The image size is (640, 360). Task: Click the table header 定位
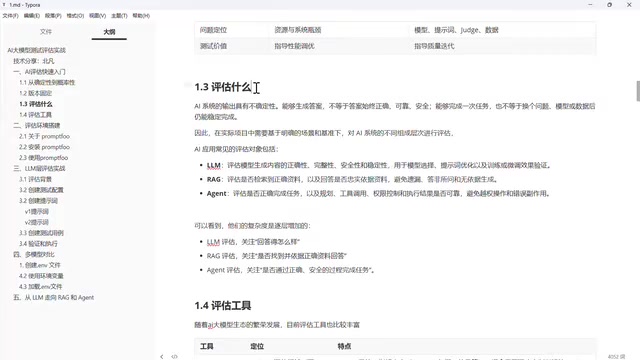tap(257, 346)
